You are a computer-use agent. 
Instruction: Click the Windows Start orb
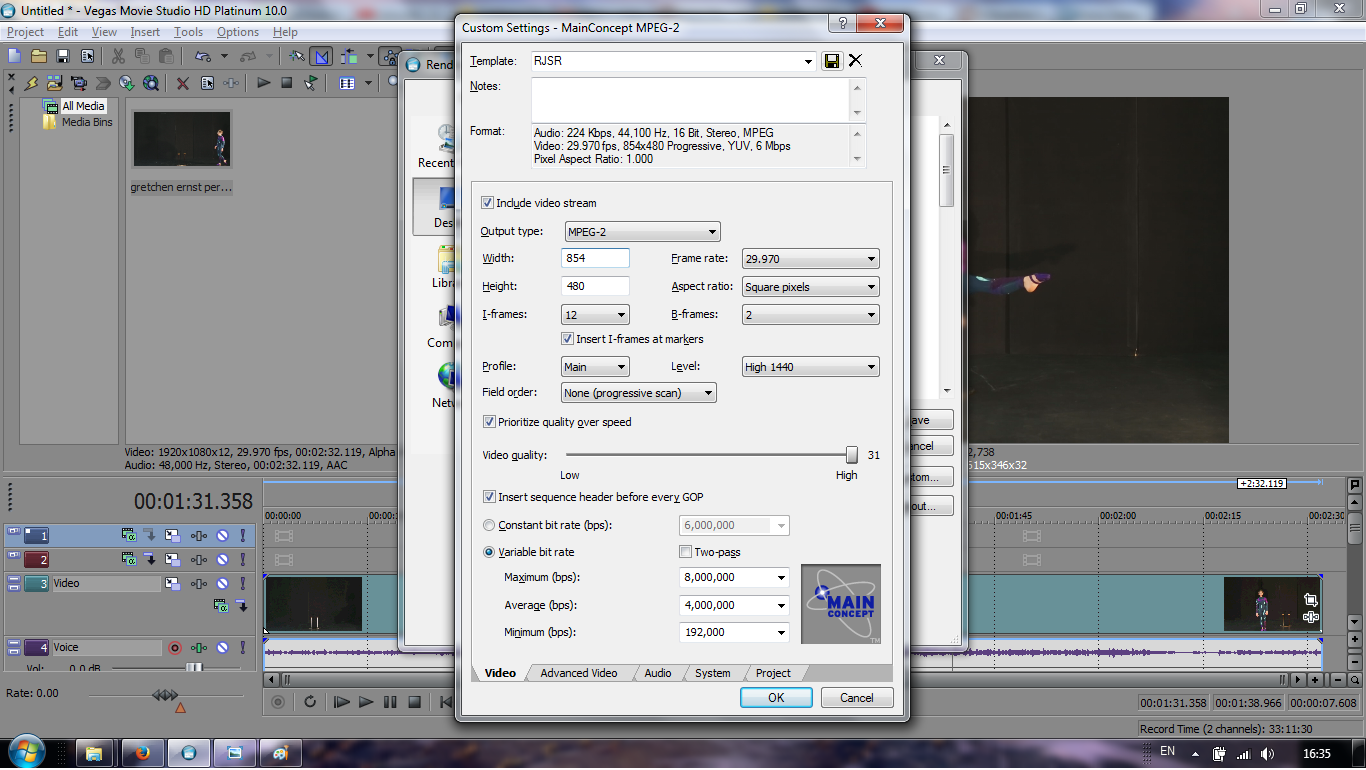pos(26,752)
